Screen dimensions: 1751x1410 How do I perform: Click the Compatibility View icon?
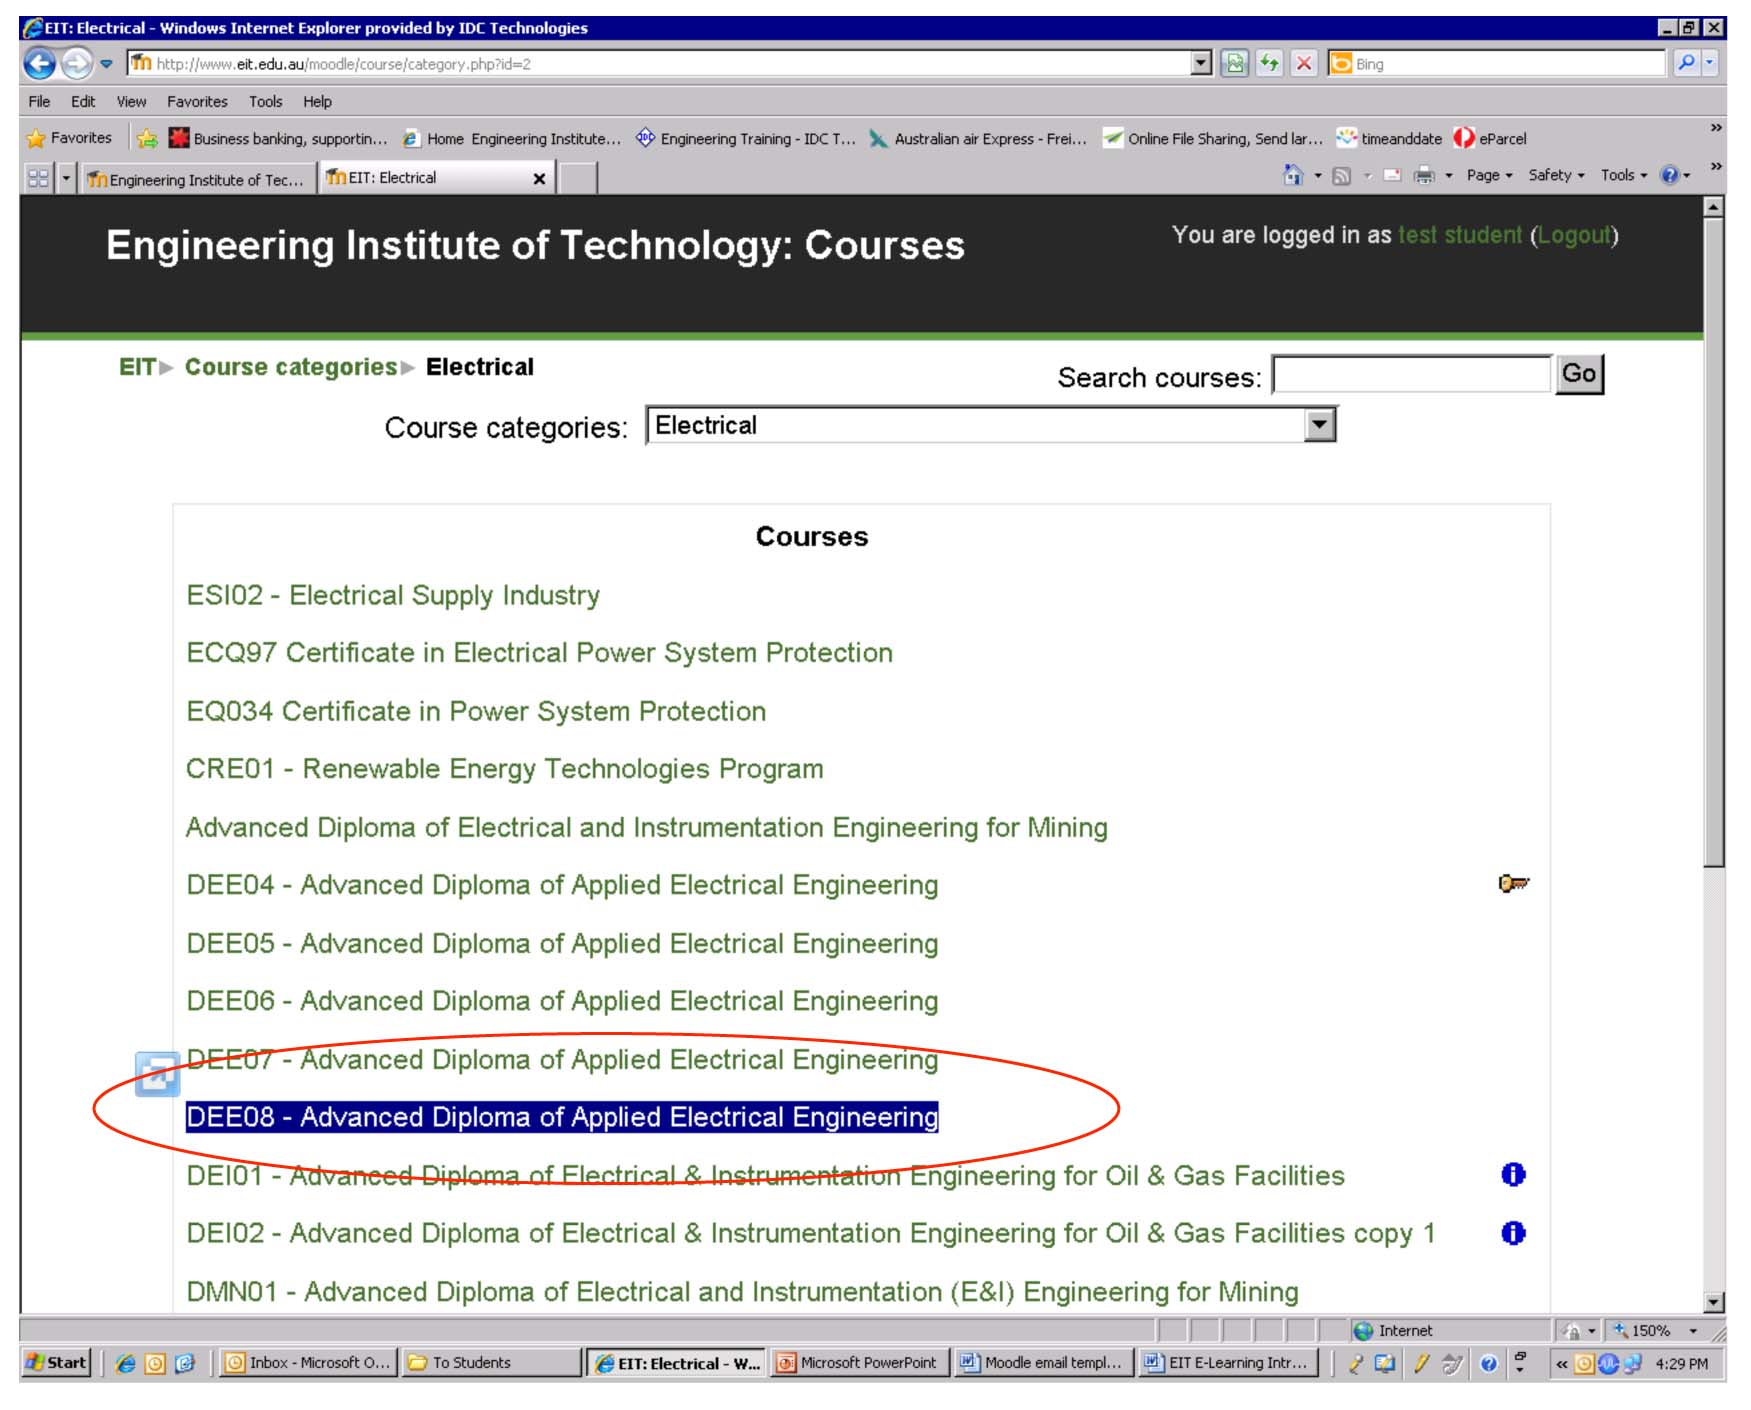coord(1235,64)
